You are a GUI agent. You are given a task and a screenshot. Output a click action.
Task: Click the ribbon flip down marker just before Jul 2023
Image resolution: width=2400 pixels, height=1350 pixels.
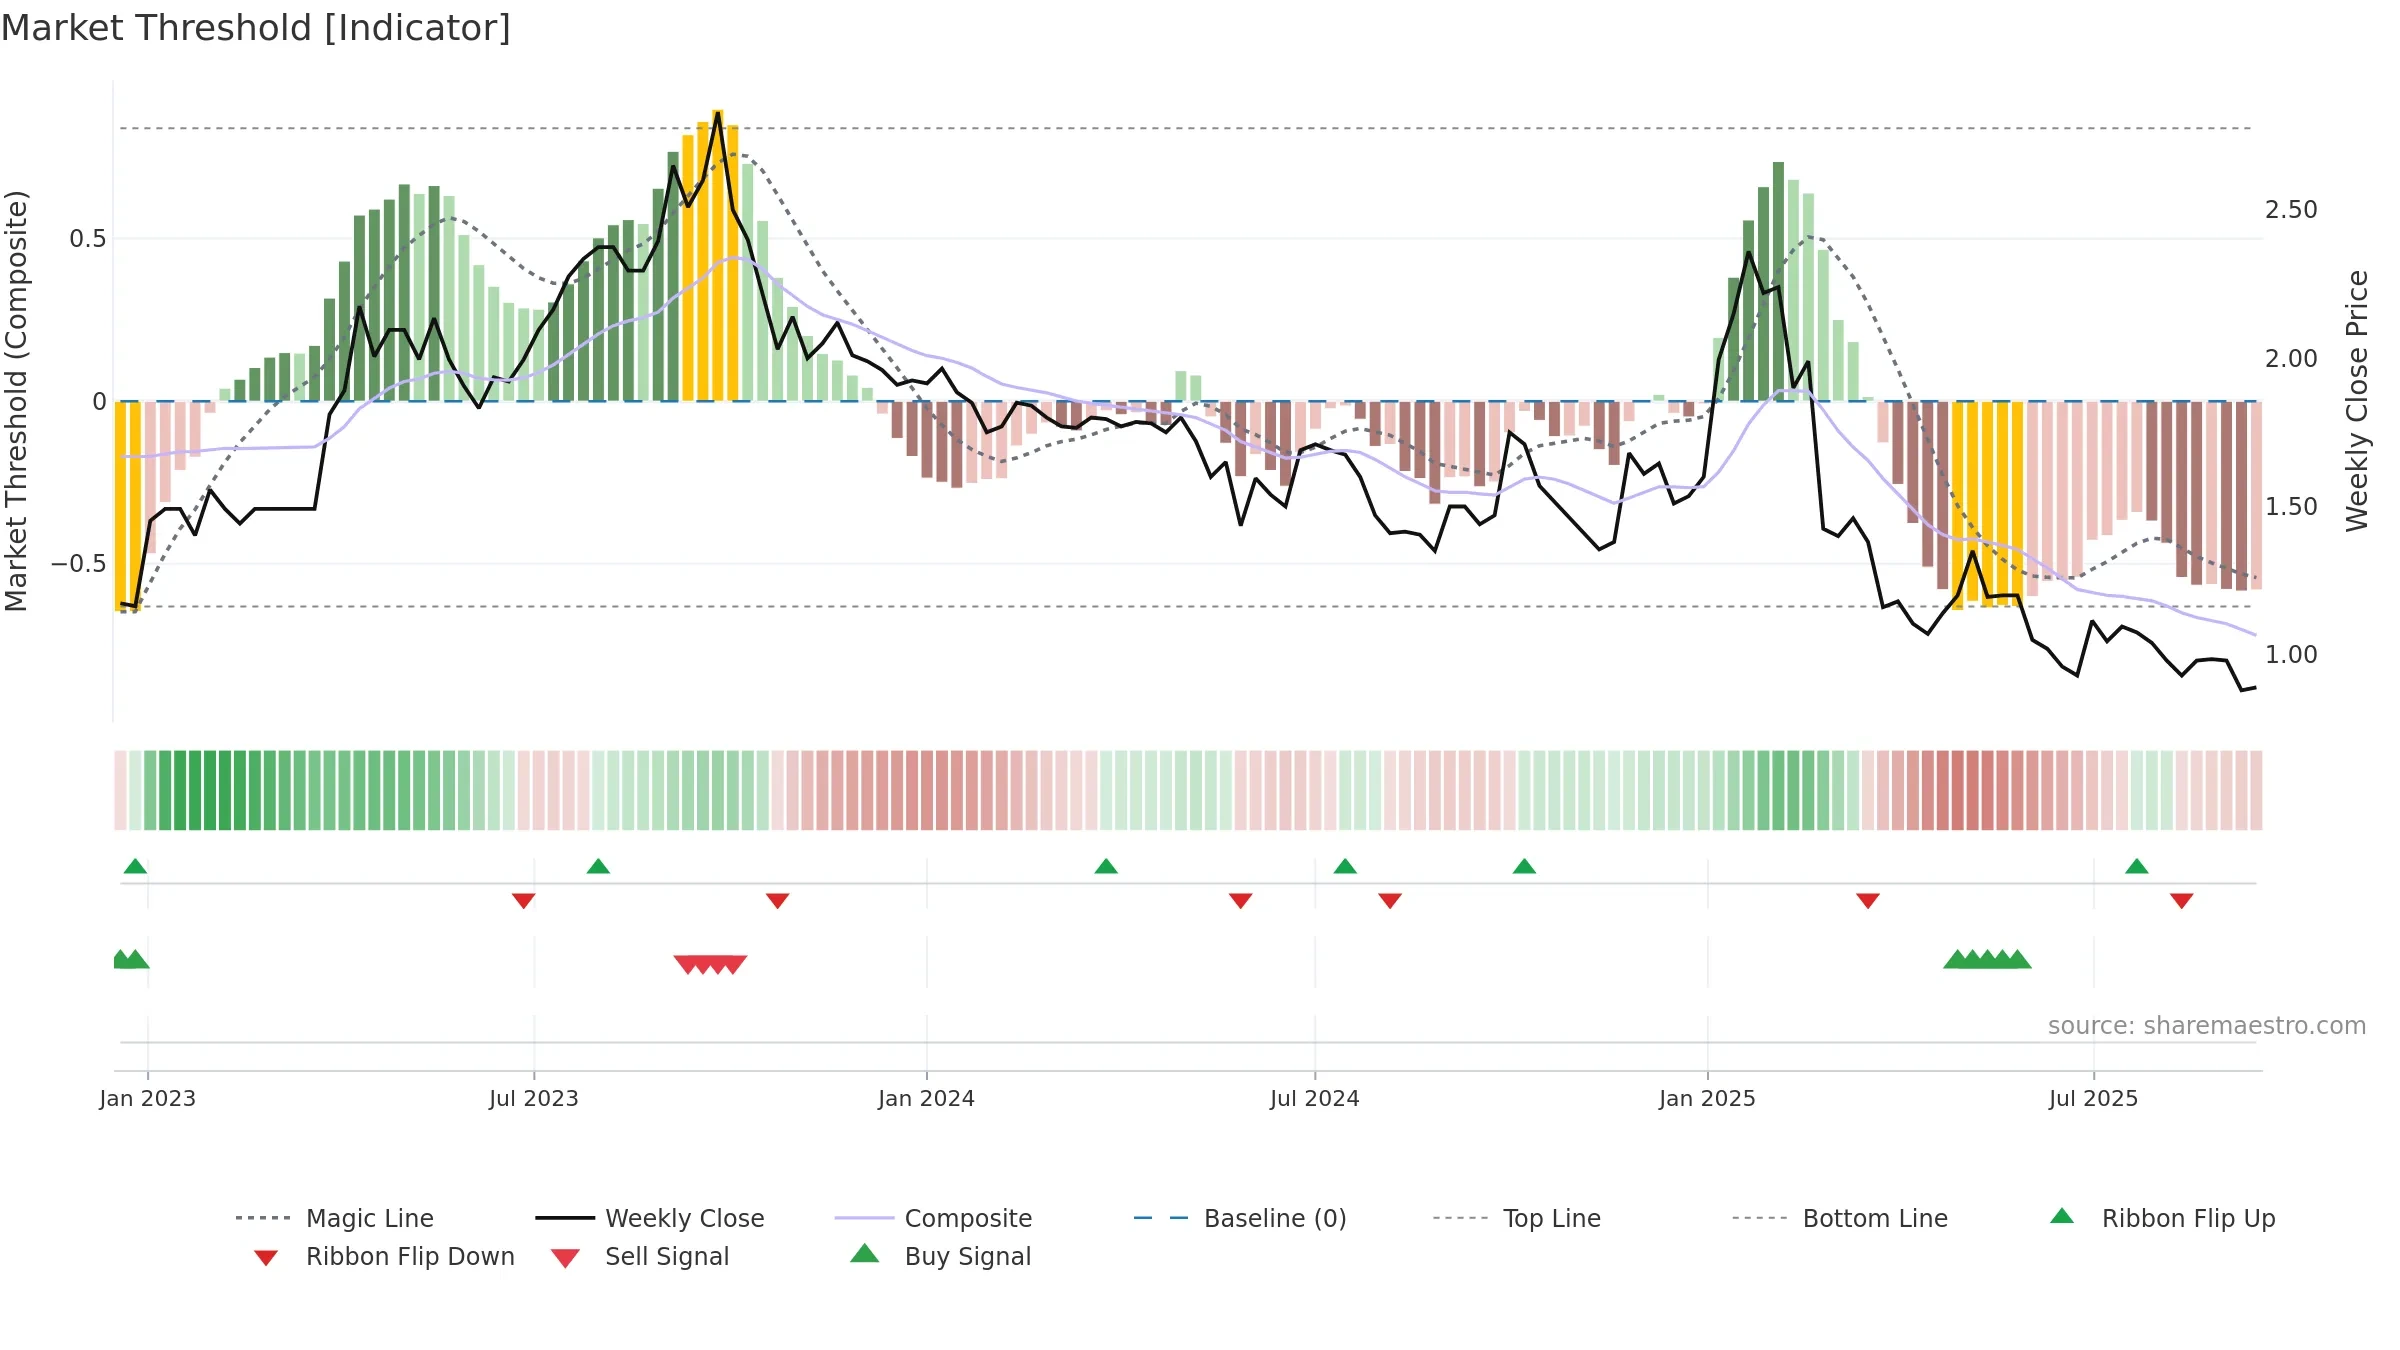[523, 901]
